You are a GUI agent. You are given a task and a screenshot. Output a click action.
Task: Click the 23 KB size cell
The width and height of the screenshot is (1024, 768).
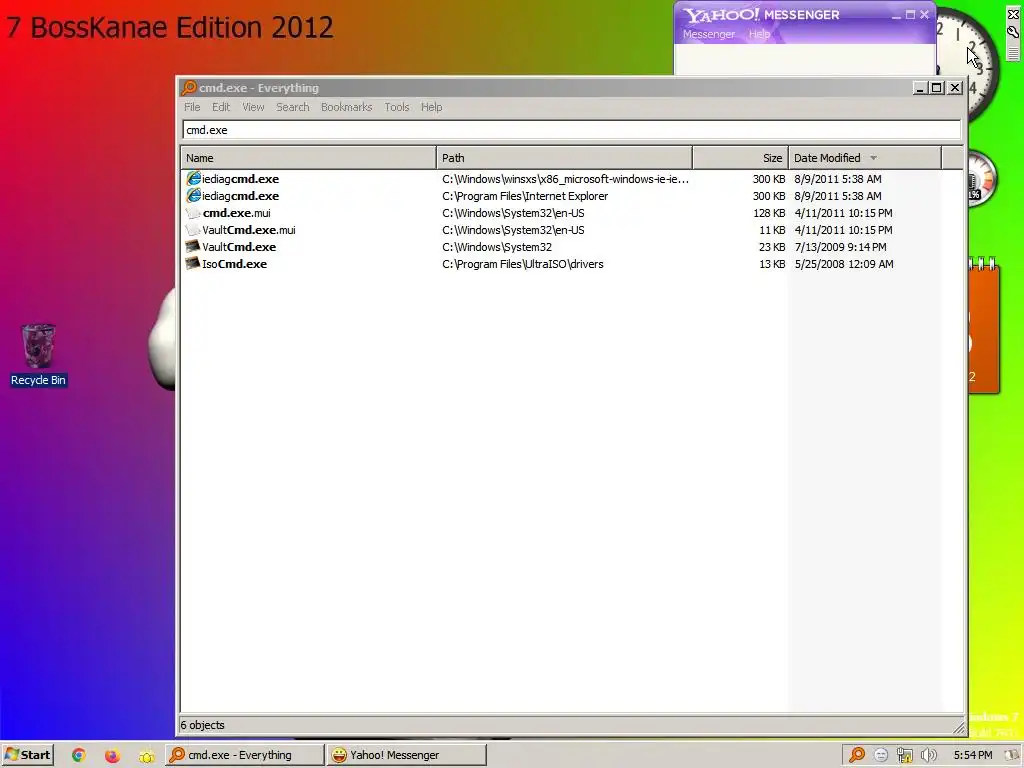[x=772, y=247]
